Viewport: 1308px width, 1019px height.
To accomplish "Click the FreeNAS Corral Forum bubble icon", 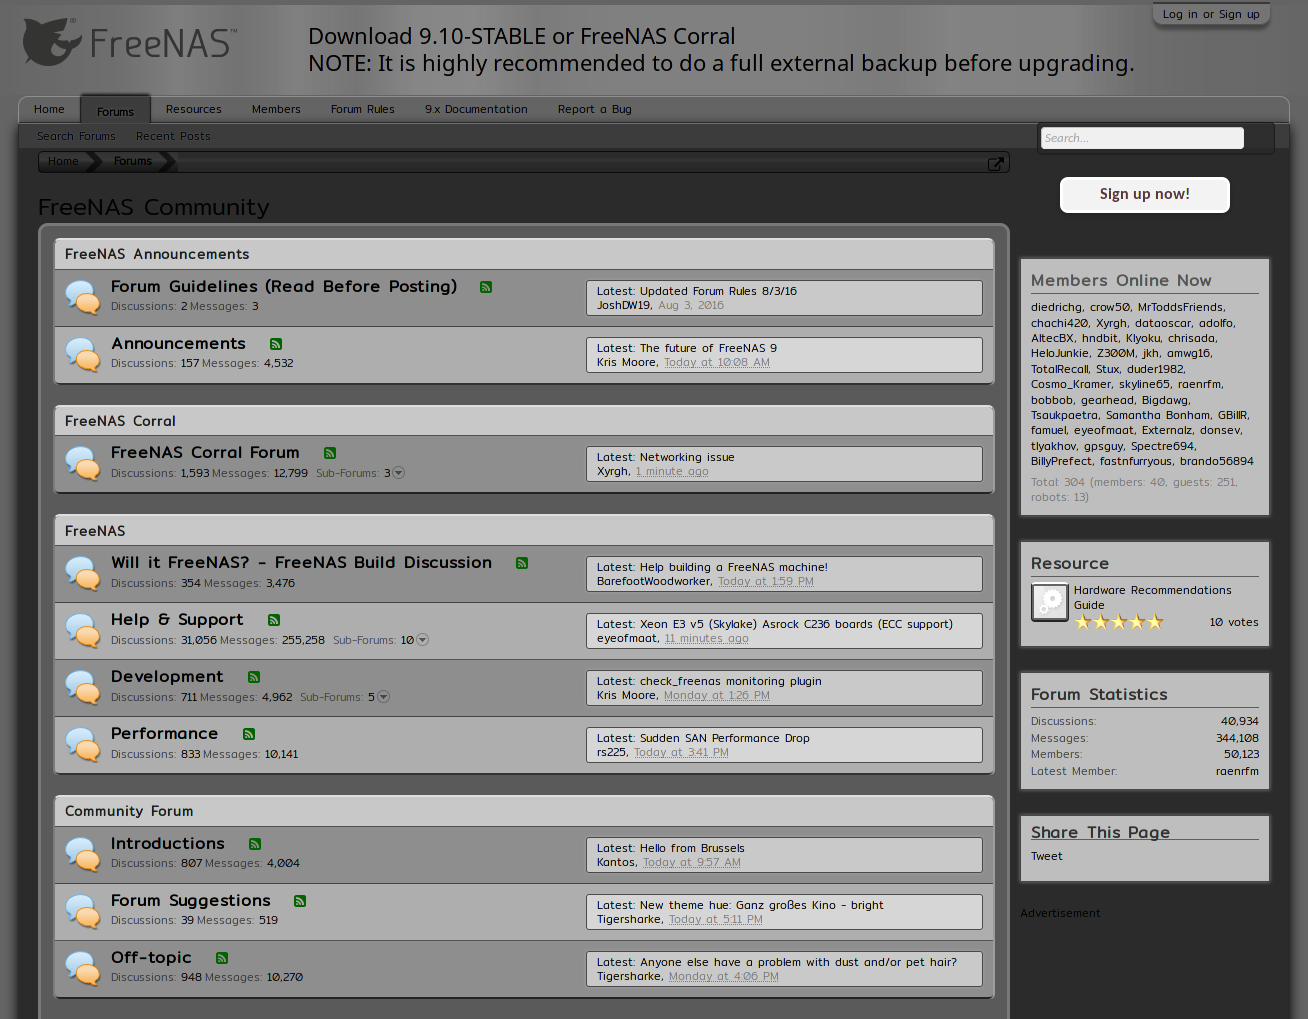I will [82, 463].
